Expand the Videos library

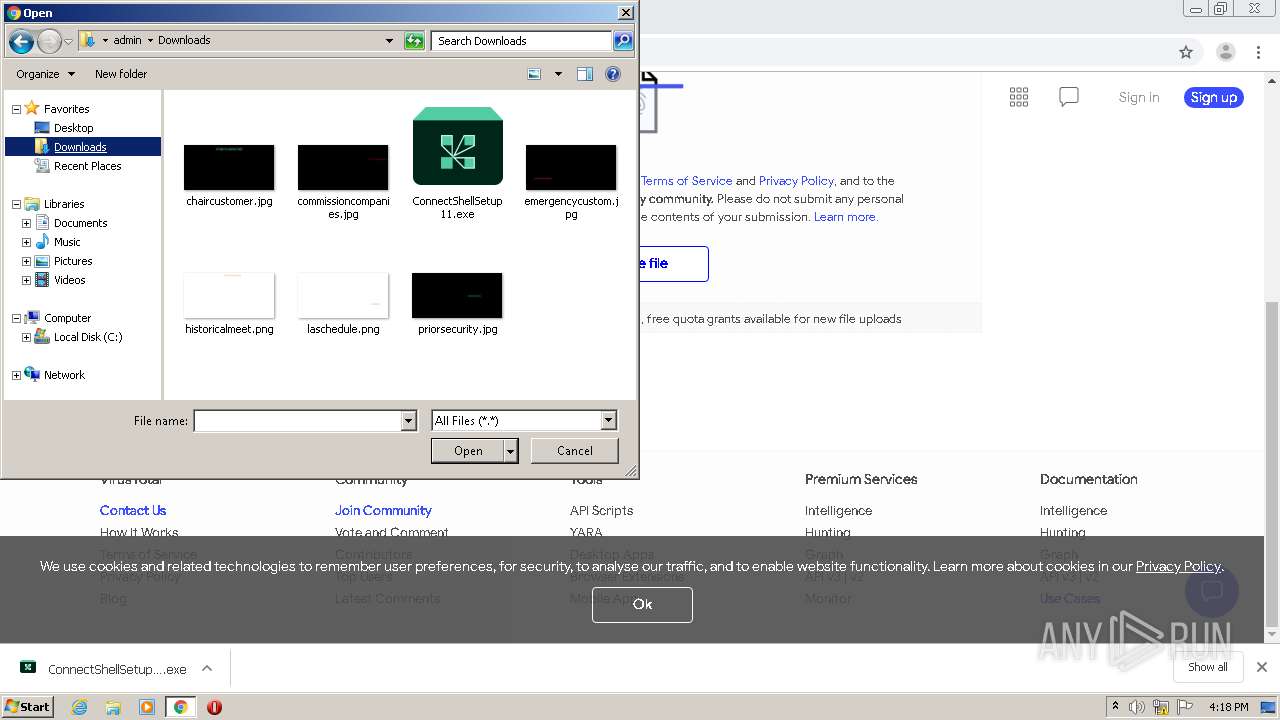coord(26,280)
